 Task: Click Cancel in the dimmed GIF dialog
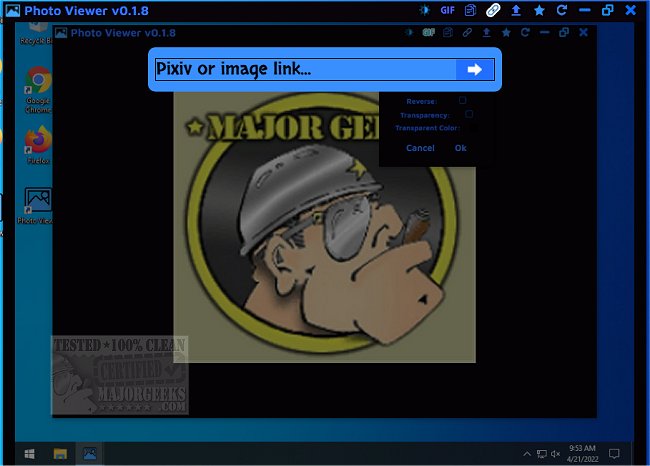point(420,148)
